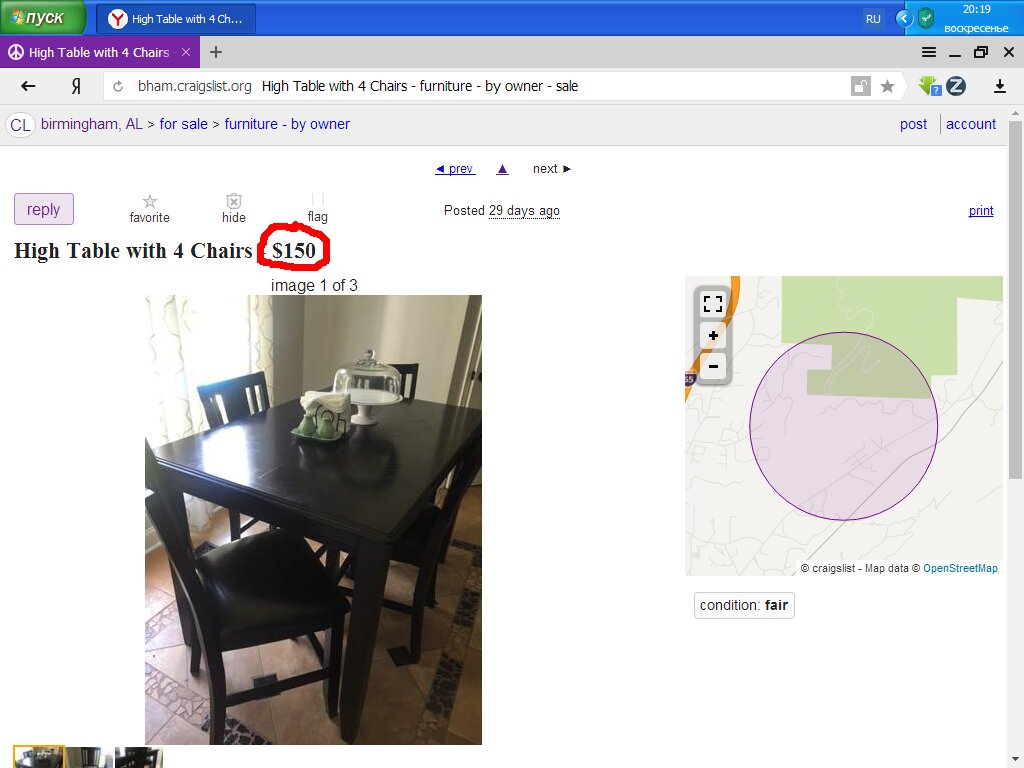1024x768 pixels.
Task: Click the browser back arrow
Action: 28,86
